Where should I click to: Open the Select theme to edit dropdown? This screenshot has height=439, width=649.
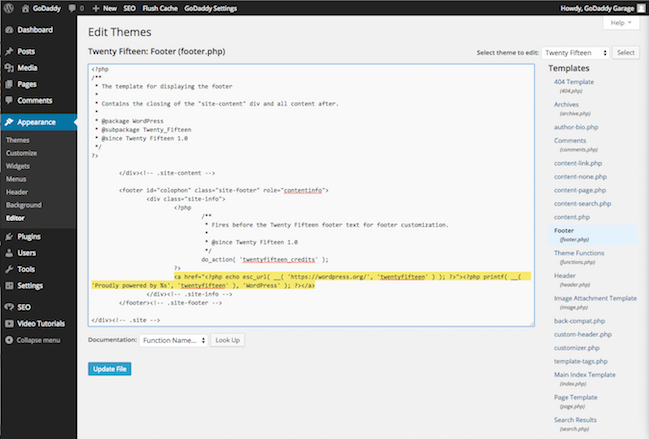pos(575,53)
